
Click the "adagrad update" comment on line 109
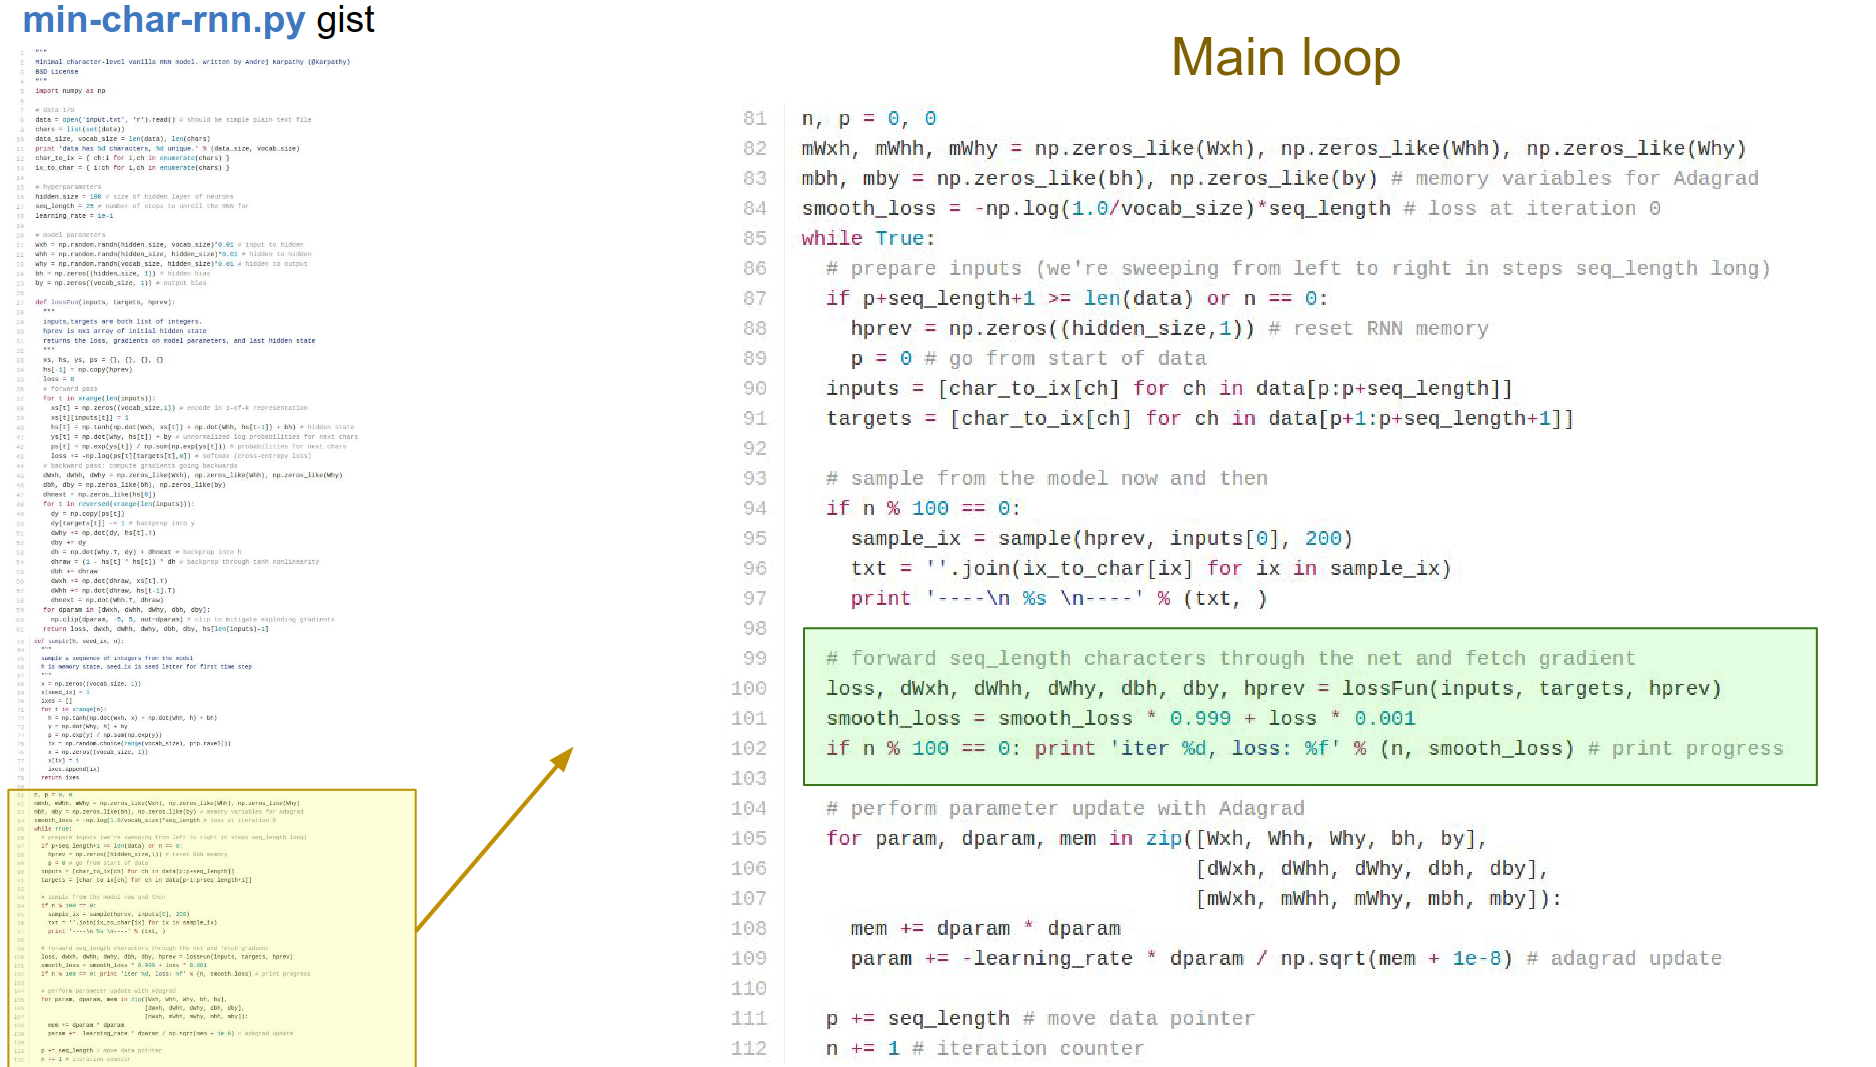click(1635, 959)
